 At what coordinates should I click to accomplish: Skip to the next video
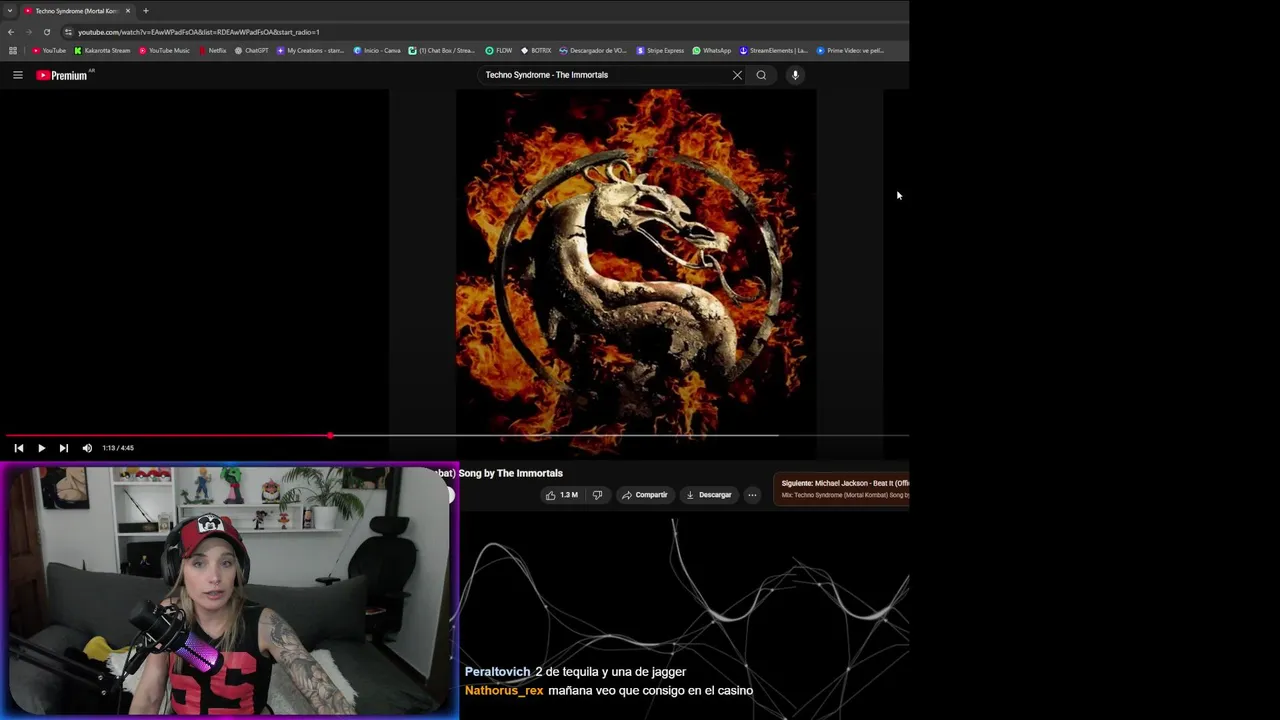(x=64, y=448)
